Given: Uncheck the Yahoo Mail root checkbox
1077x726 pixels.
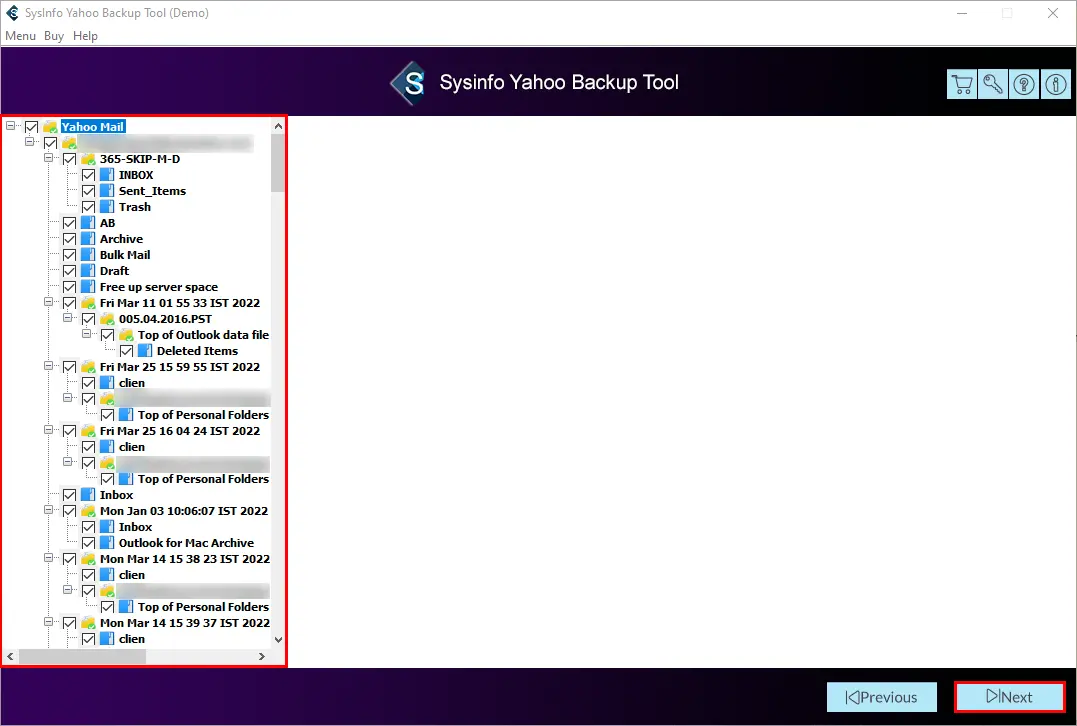Looking at the screenshot, I should [x=32, y=127].
